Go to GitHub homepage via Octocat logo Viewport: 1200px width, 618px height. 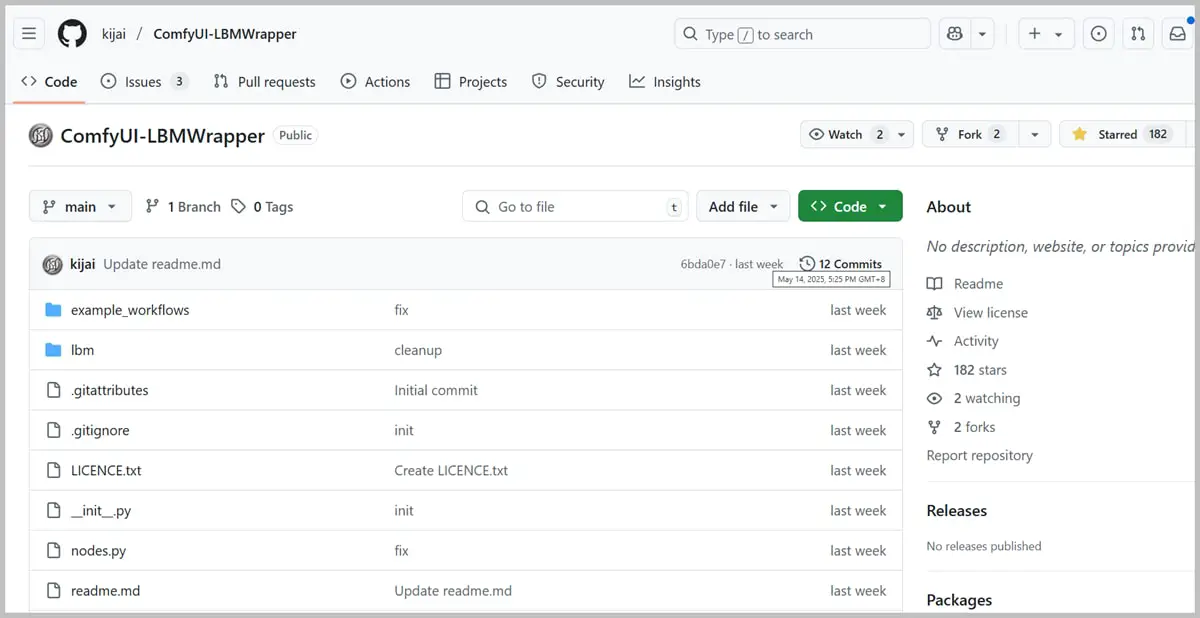point(72,34)
